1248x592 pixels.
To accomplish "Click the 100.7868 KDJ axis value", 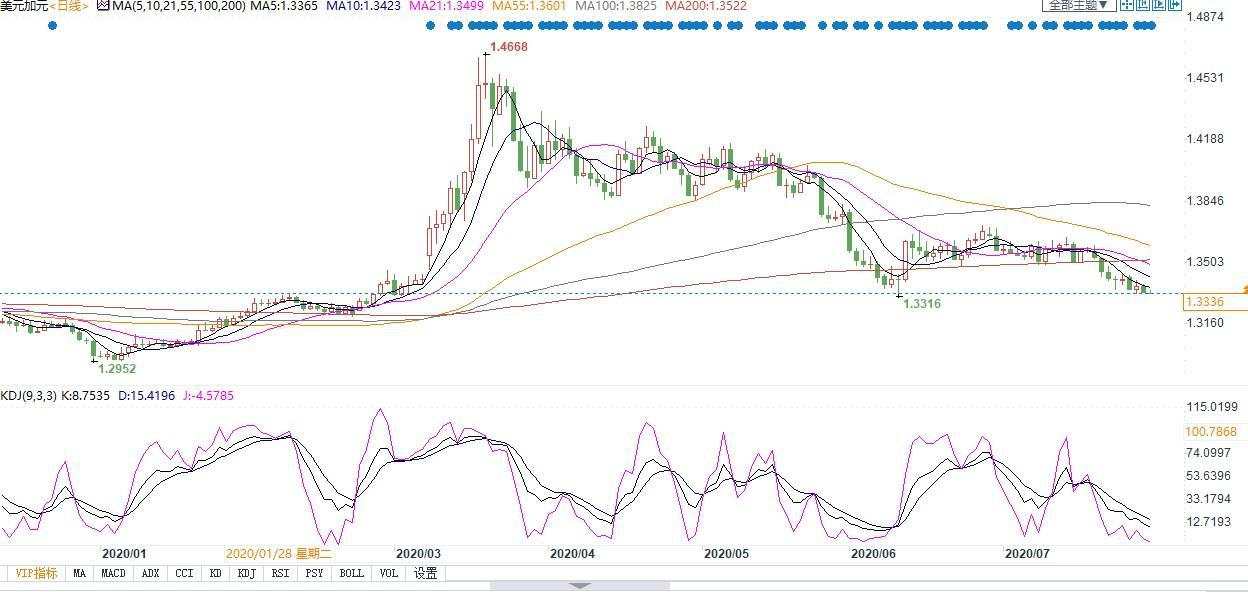I will tap(1210, 432).
